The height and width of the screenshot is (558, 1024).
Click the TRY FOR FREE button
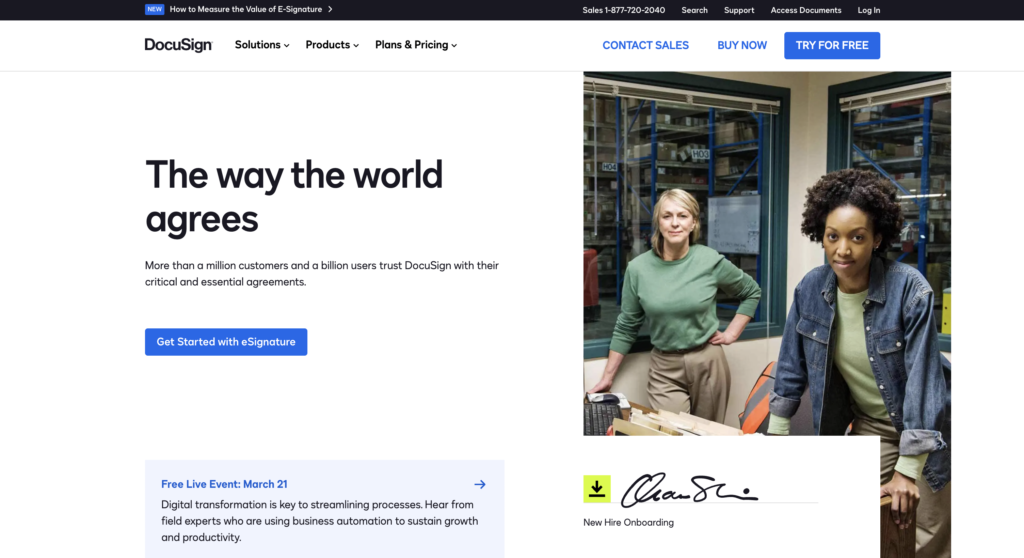[832, 45]
